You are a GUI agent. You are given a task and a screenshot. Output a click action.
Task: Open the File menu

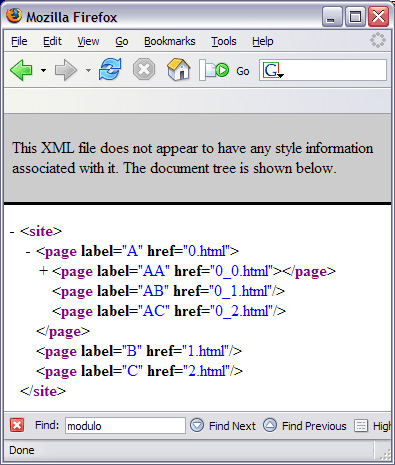(19, 41)
